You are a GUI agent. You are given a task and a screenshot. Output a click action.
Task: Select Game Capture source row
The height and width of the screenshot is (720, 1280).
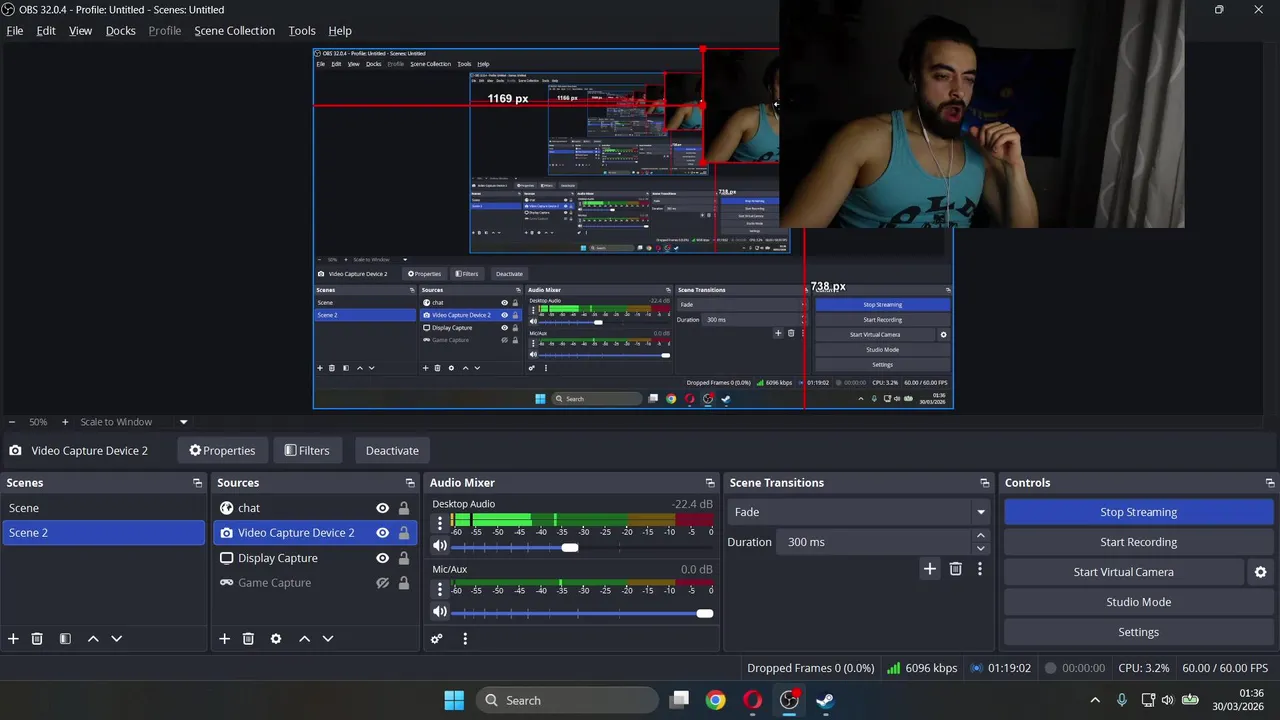click(x=315, y=583)
